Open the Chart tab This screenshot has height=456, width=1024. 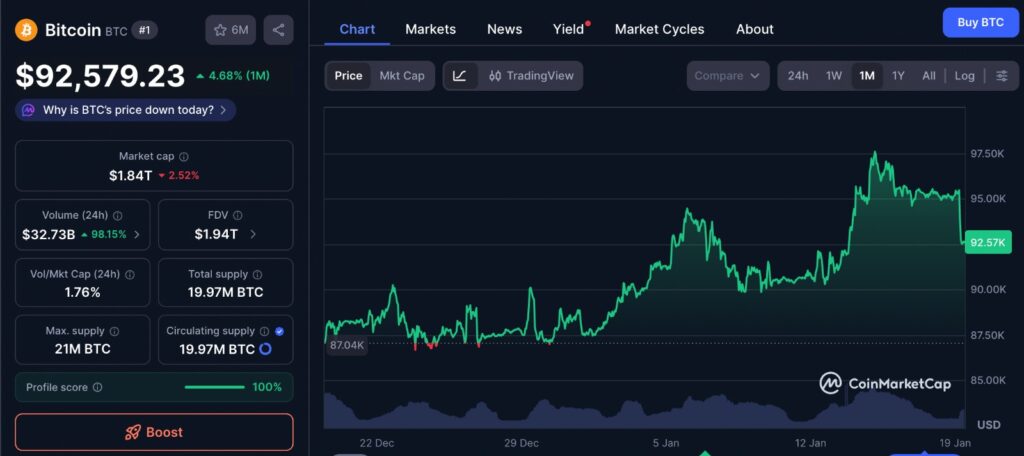pos(357,29)
